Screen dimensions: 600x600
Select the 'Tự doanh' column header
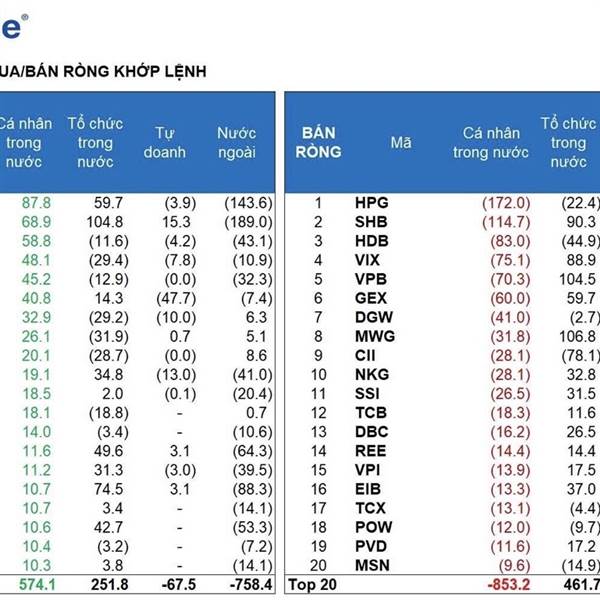coord(165,143)
